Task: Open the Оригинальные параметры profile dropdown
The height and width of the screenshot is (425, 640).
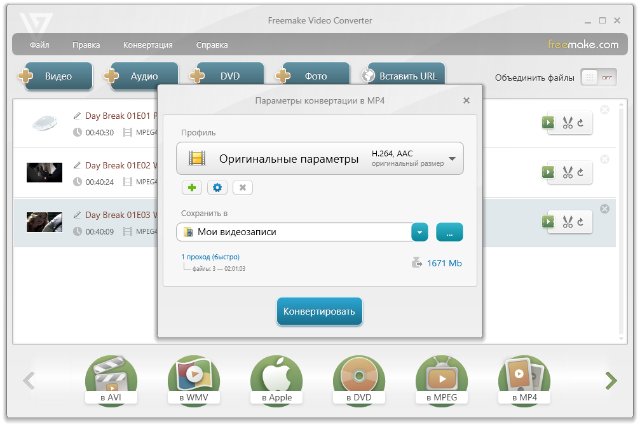Action: point(320,158)
